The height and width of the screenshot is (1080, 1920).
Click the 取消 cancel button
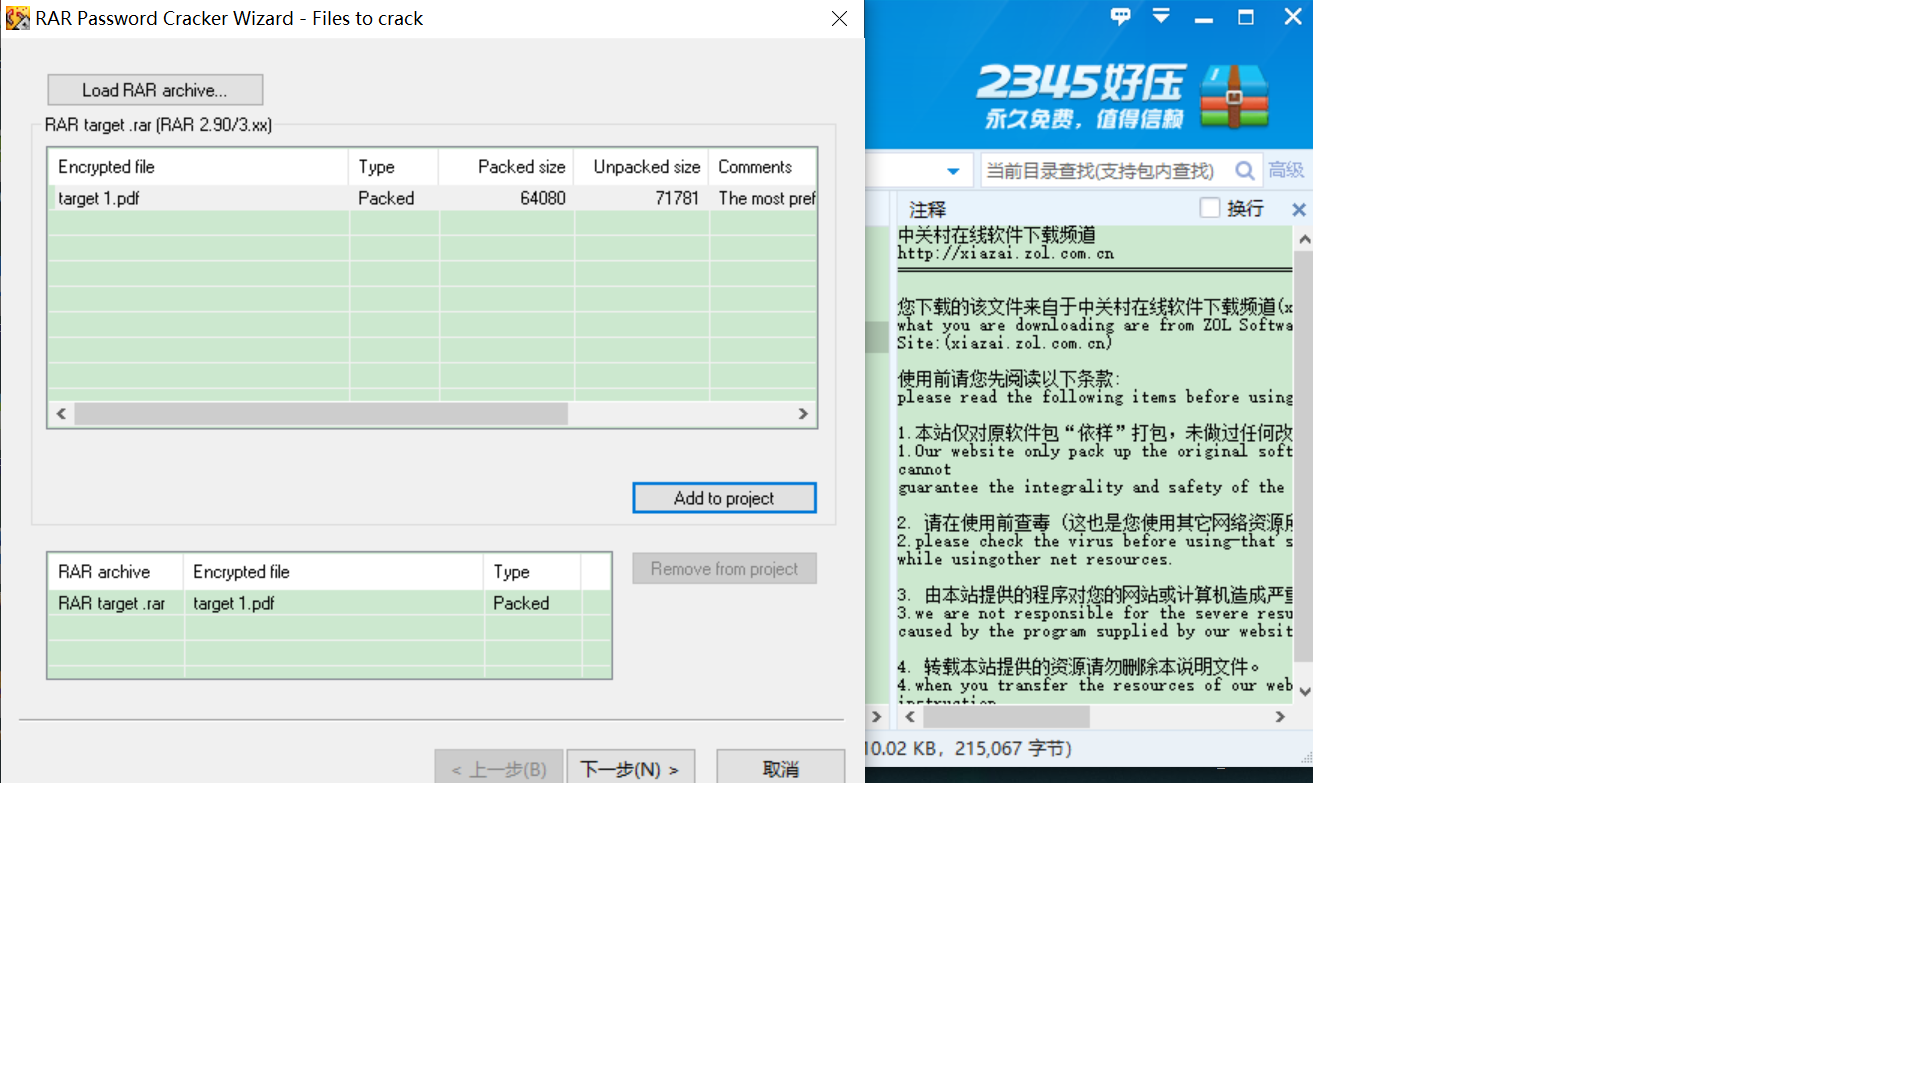780,768
